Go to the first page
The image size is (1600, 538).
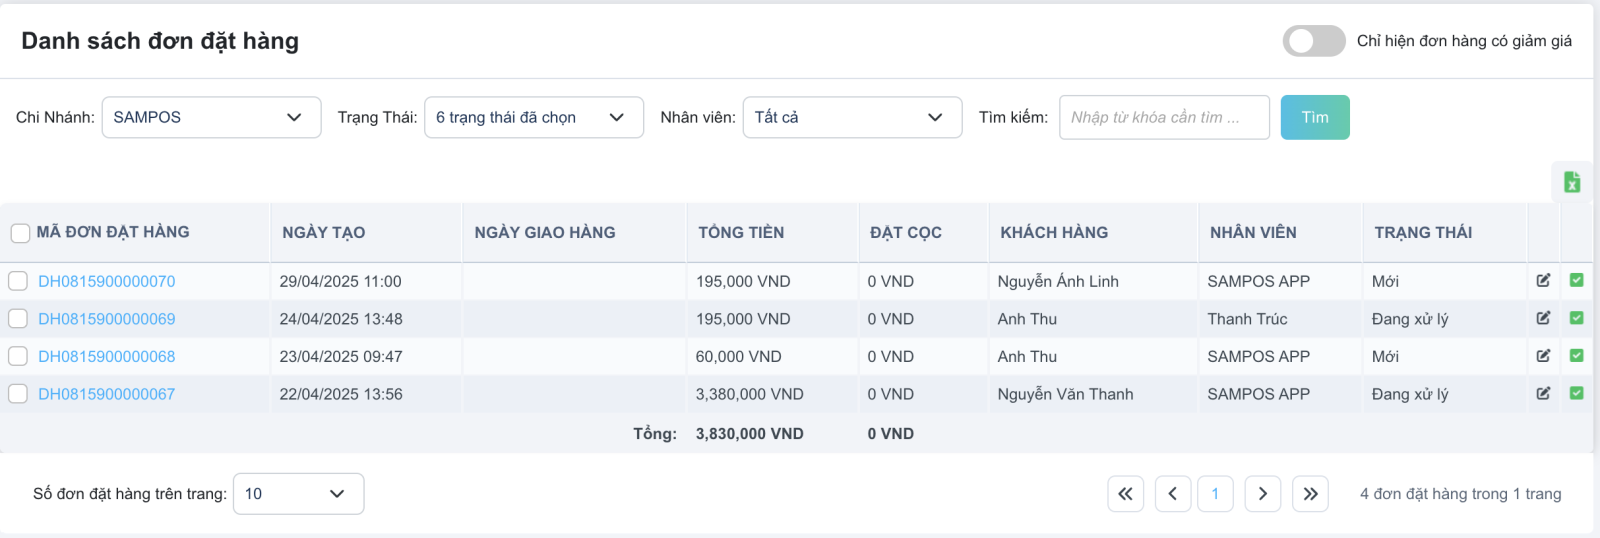coord(1126,493)
